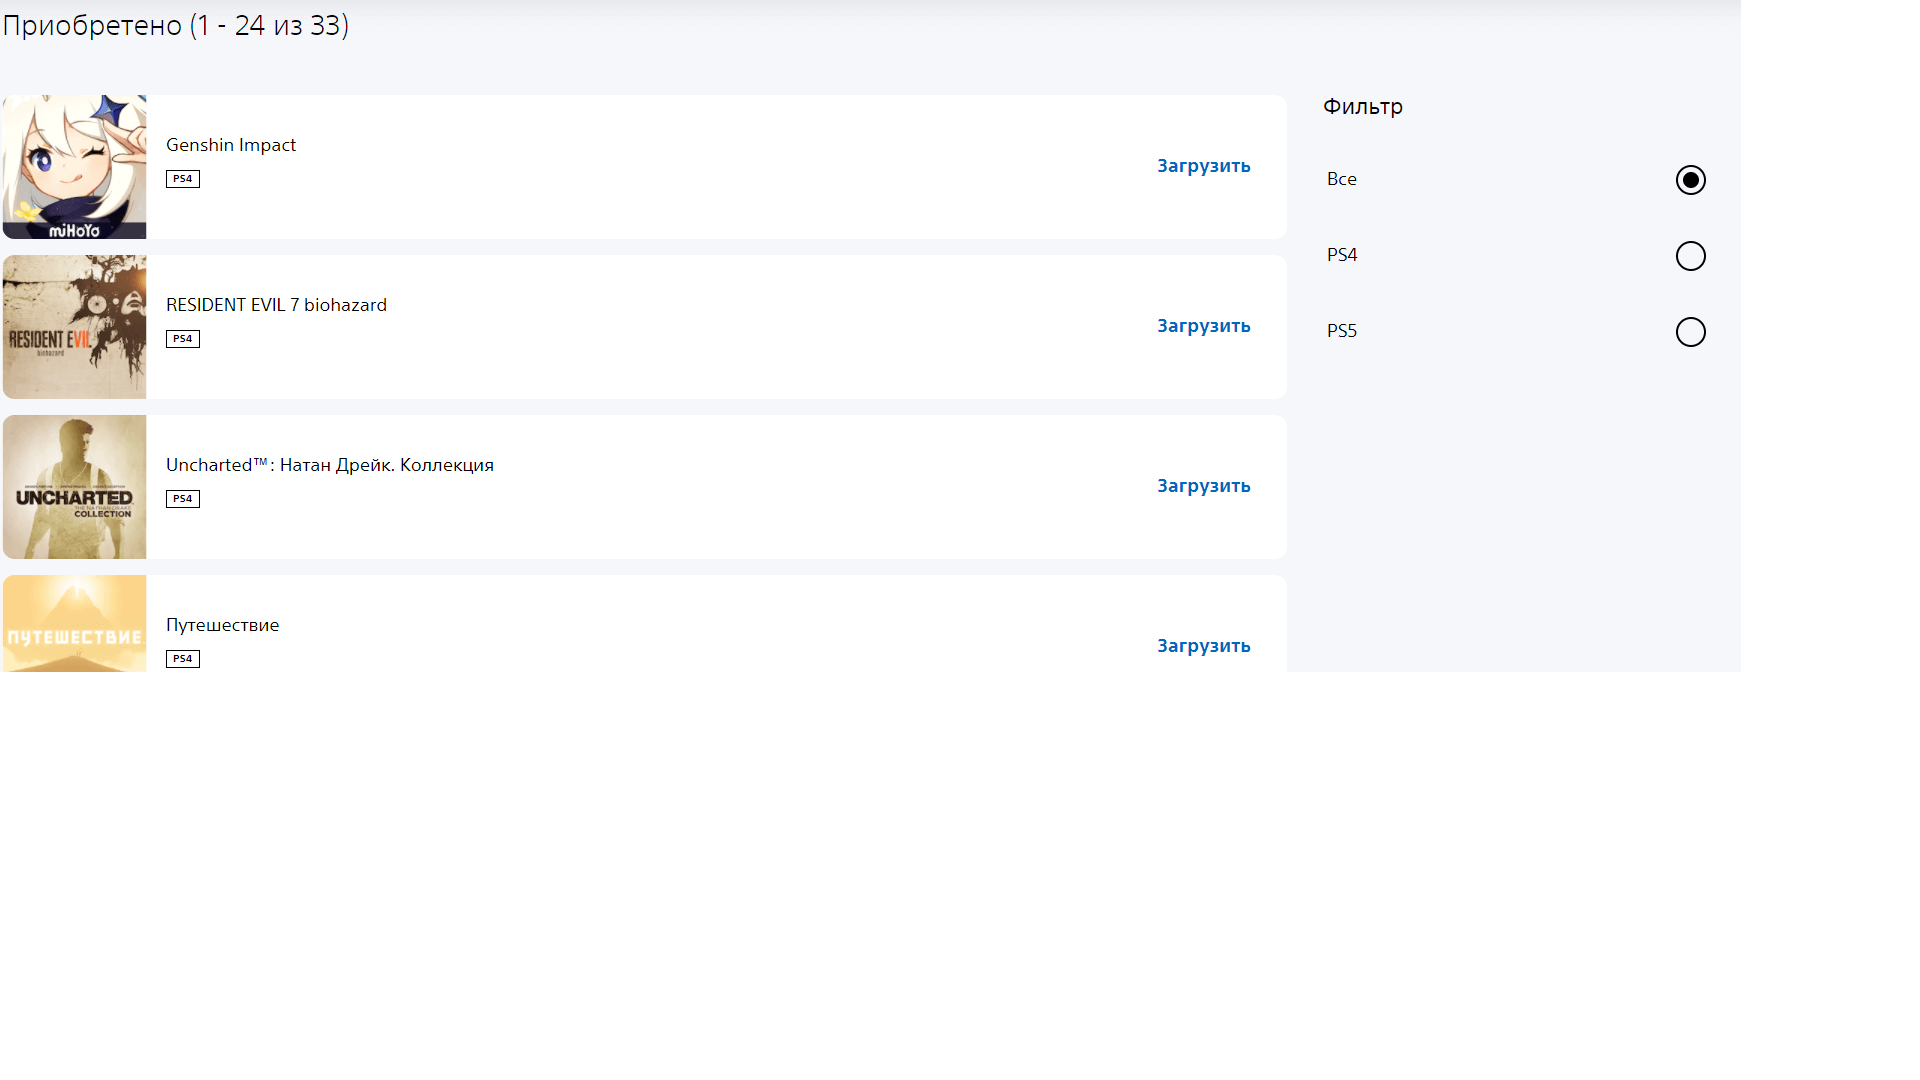Click the PS4 badge under RESIDENT EVIL 7

(x=183, y=339)
